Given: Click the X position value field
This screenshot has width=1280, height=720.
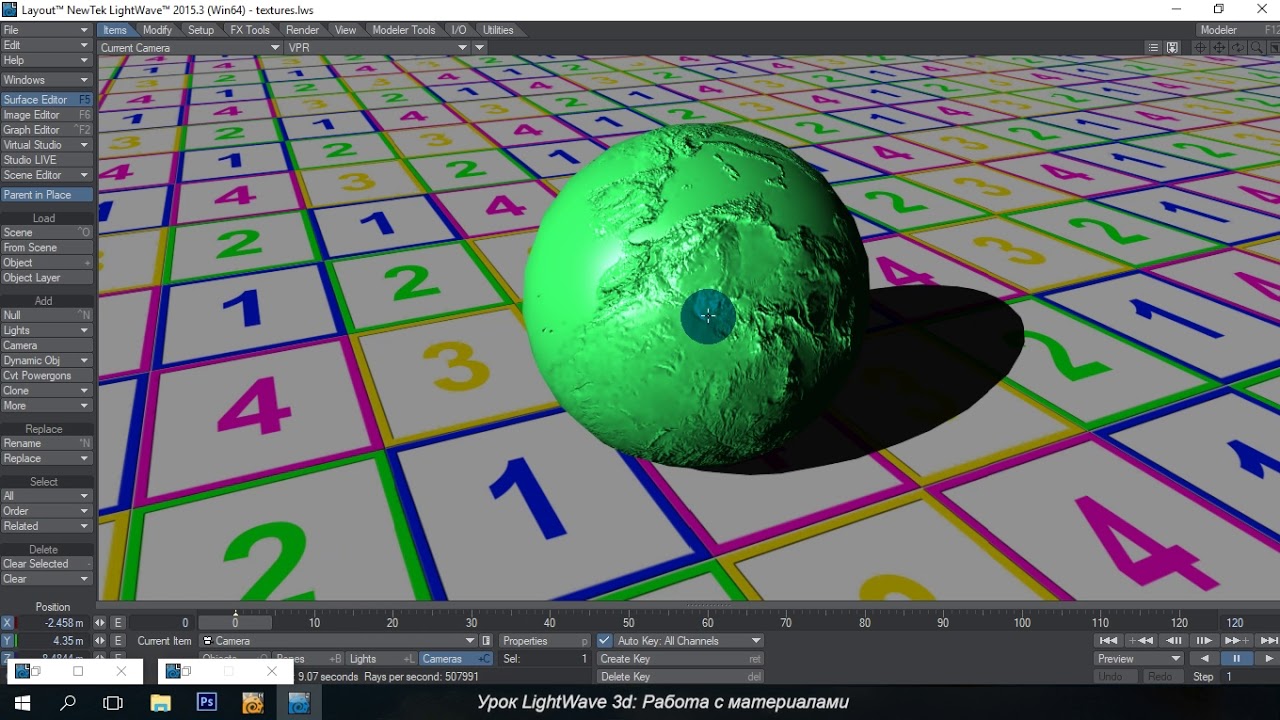Looking at the screenshot, I should click(x=54, y=623).
